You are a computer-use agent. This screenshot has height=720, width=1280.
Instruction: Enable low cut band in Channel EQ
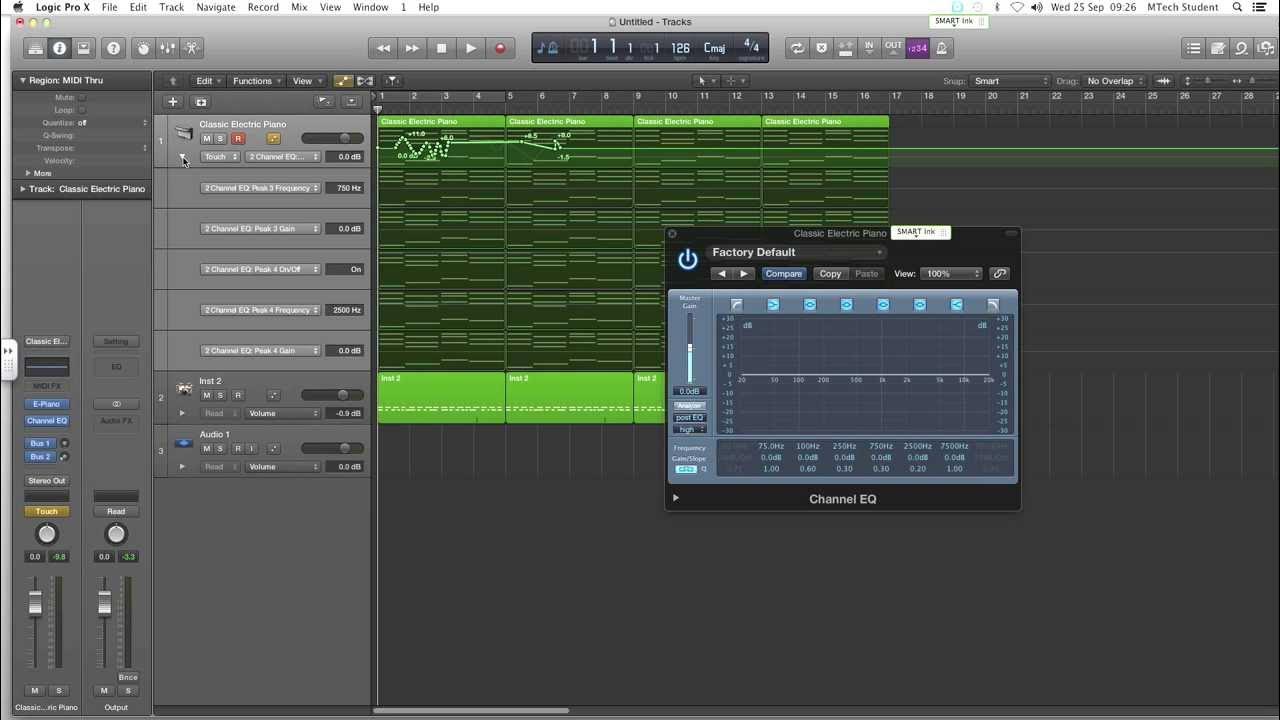coord(737,304)
